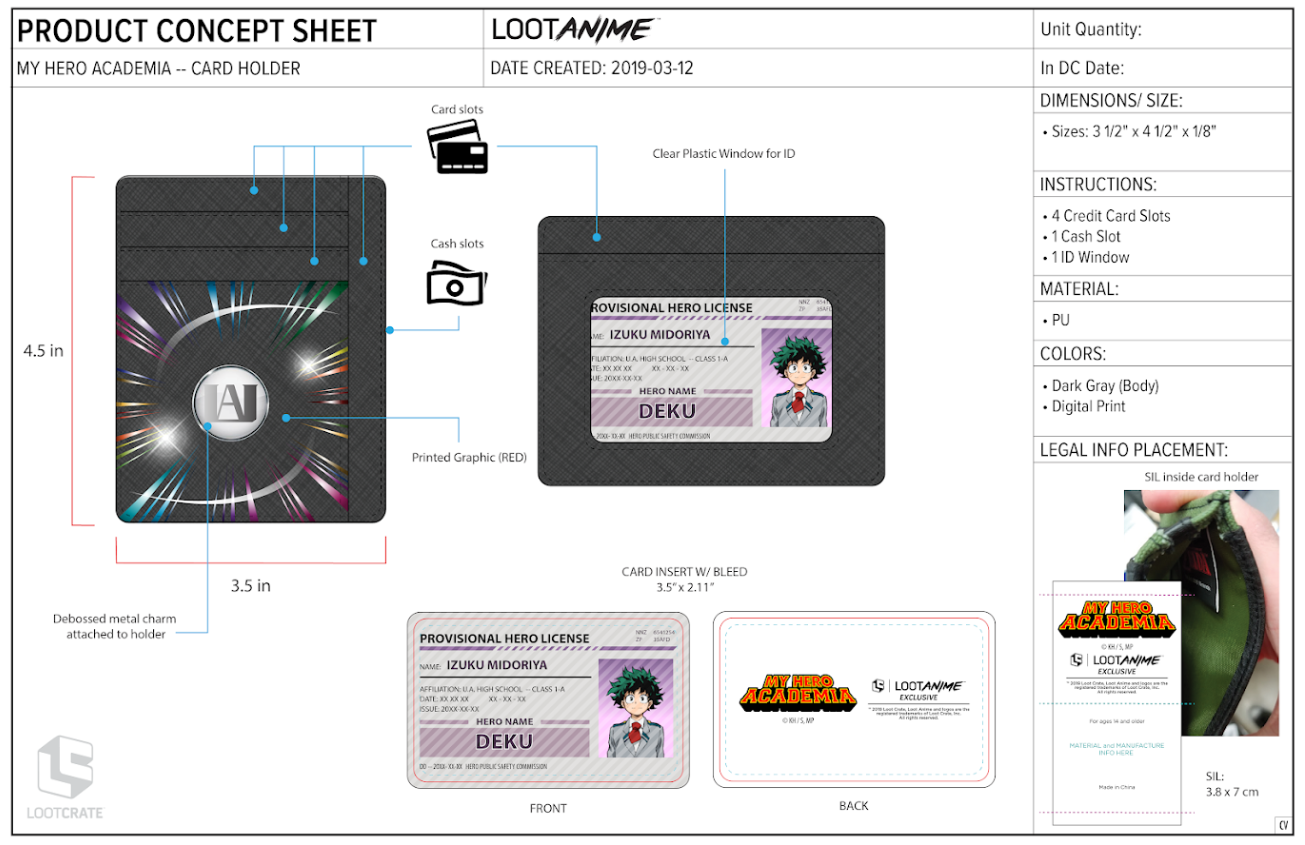Click the CARD INSERT W/ BLEED caption
The image size is (1305, 845).
pyautogui.click(x=684, y=572)
